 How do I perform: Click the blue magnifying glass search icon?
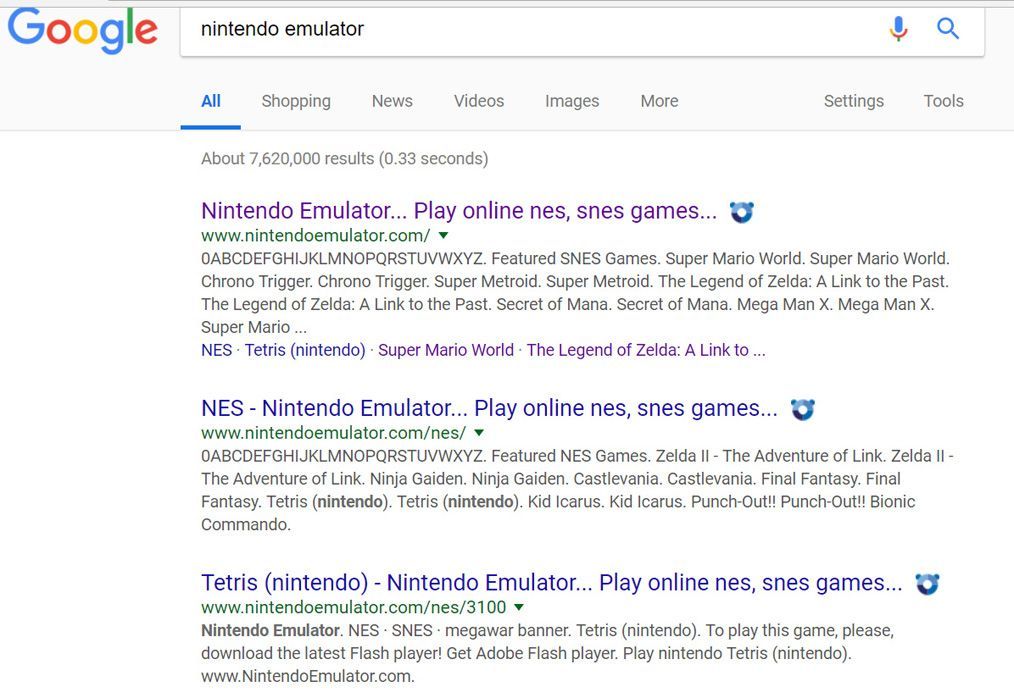(x=947, y=28)
